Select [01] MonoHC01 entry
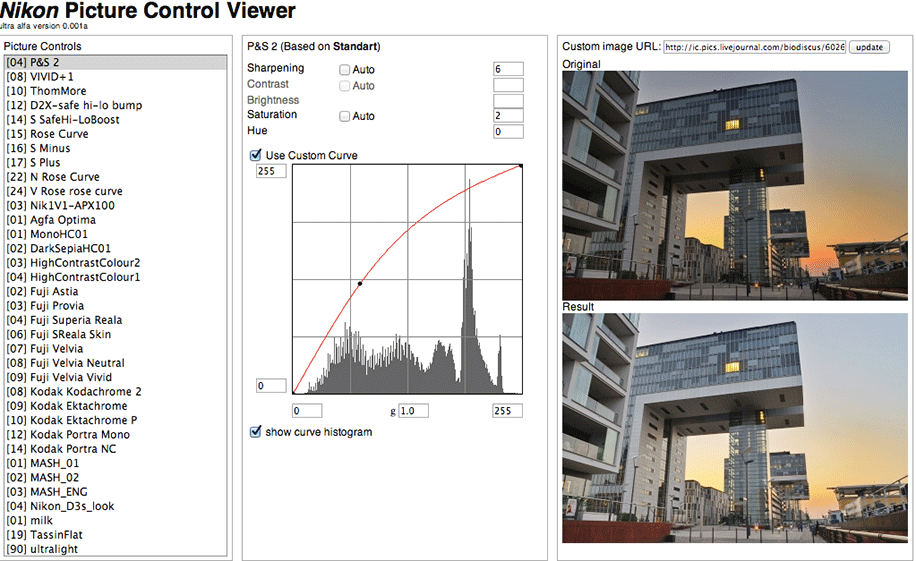 pyautogui.click(x=116, y=234)
